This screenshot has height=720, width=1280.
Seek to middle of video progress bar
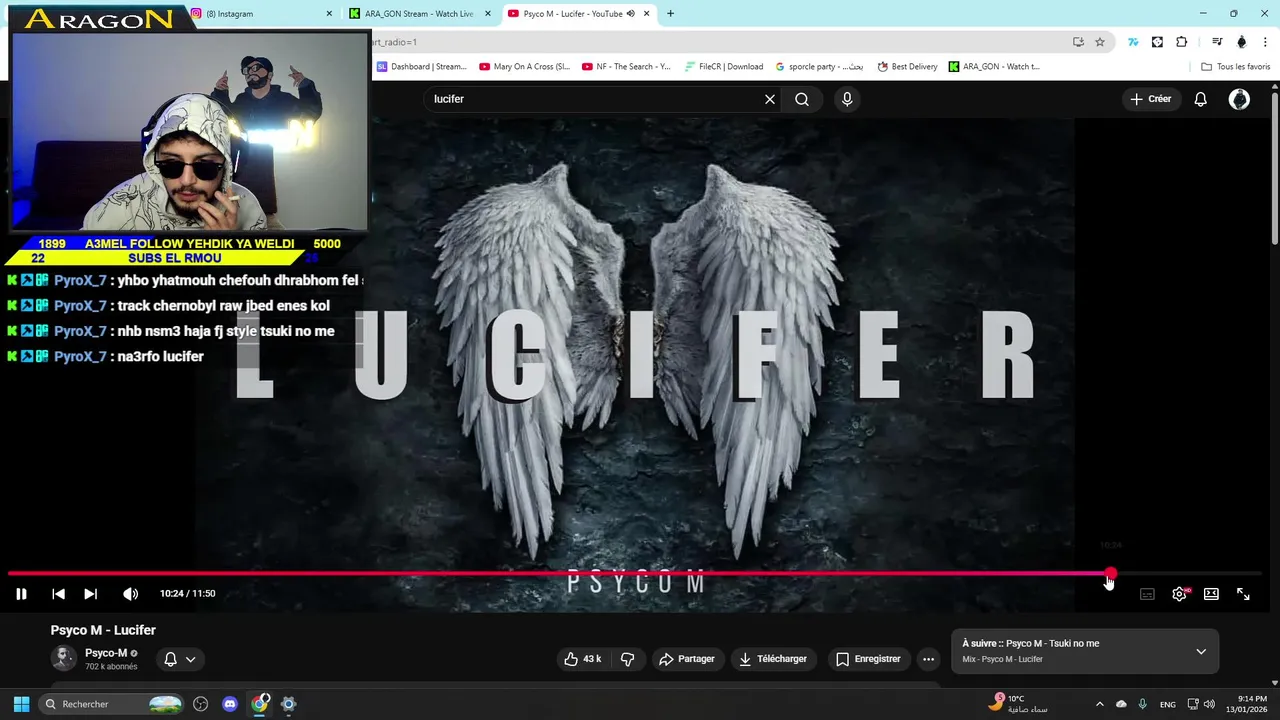635,574
